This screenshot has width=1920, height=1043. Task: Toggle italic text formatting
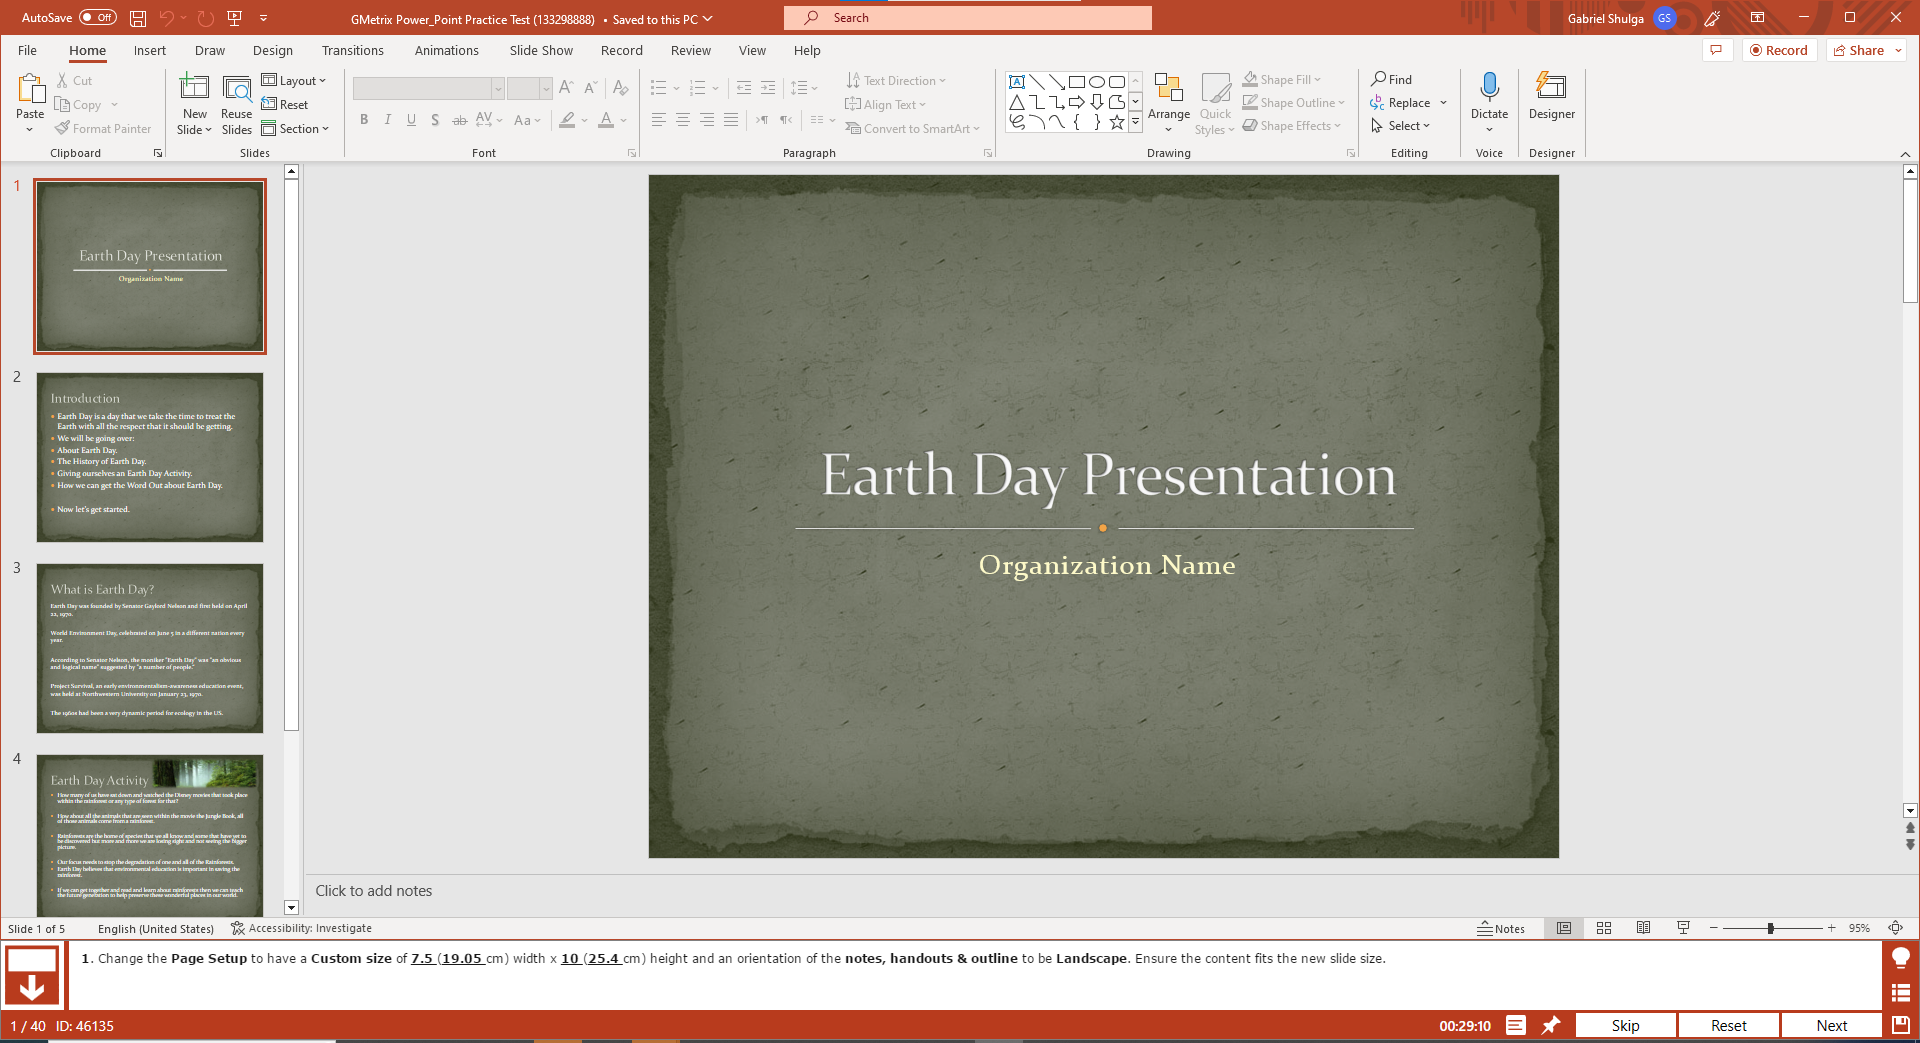pos(387,120)
